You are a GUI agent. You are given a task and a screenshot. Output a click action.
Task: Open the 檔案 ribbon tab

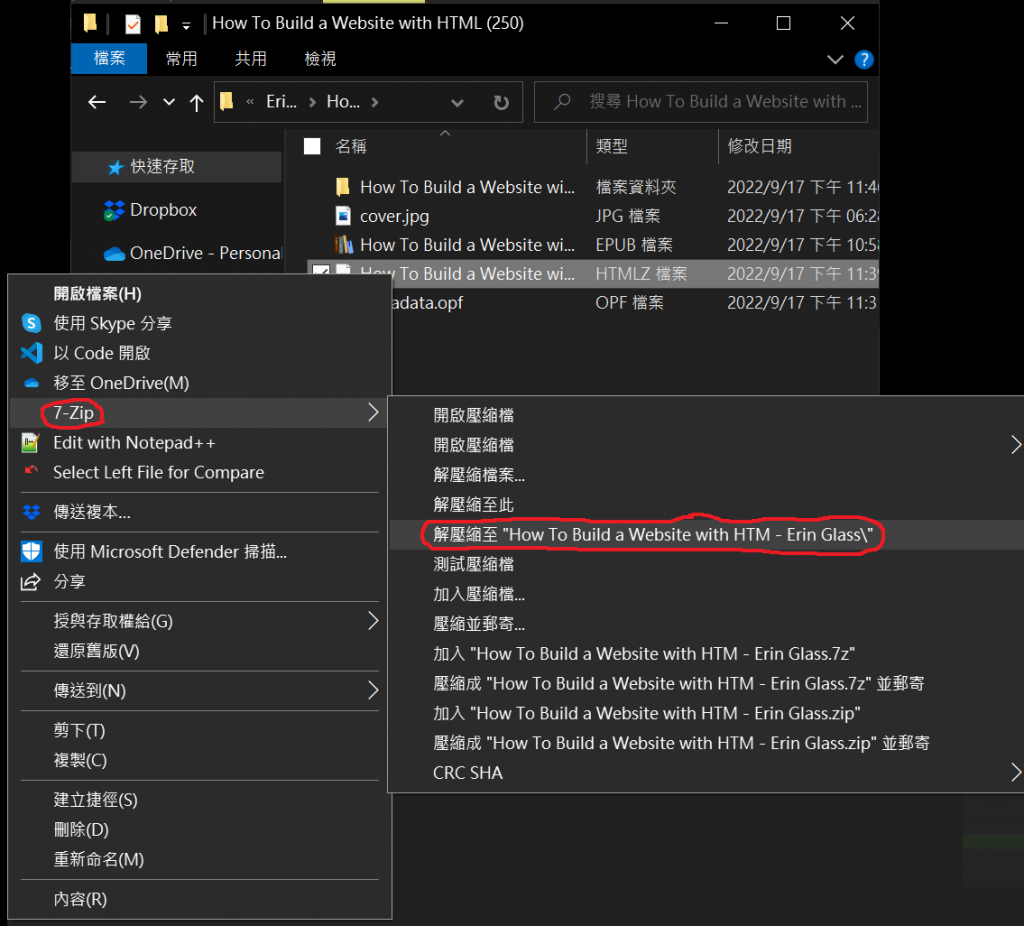[109, 59]
